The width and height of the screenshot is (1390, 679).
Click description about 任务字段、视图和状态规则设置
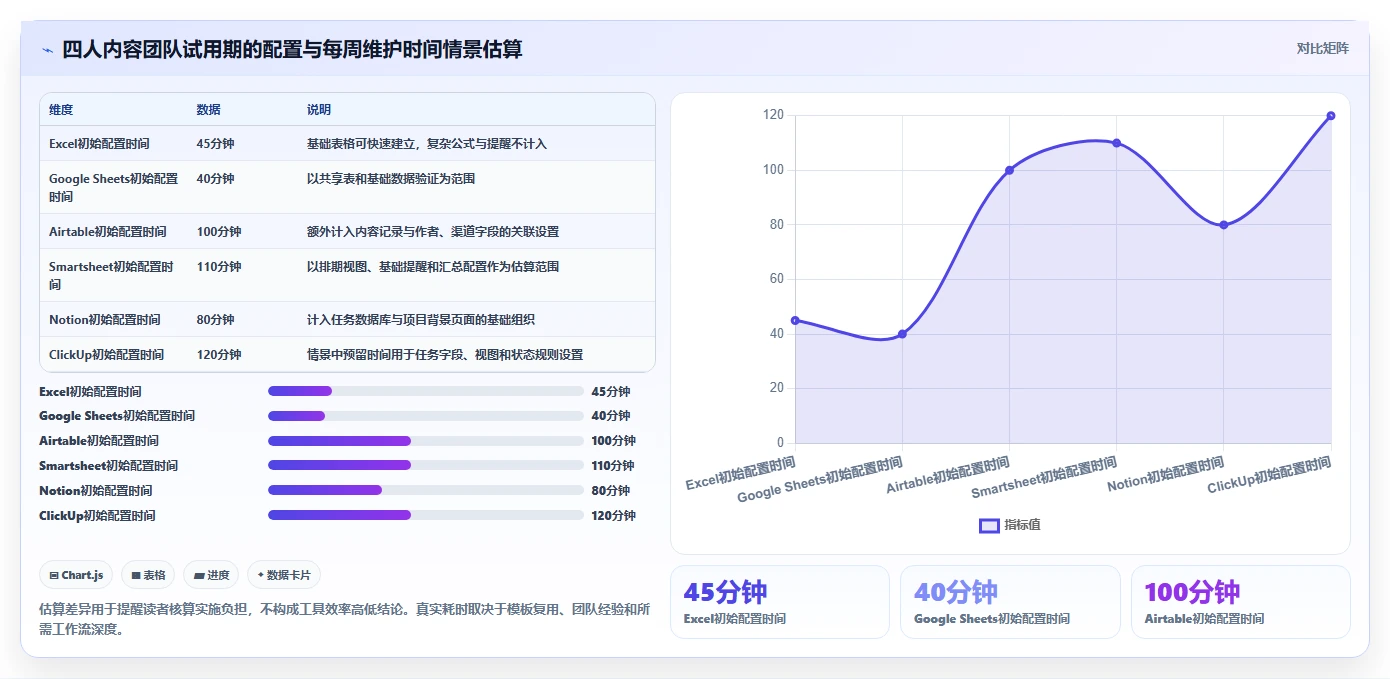[445, 355]
